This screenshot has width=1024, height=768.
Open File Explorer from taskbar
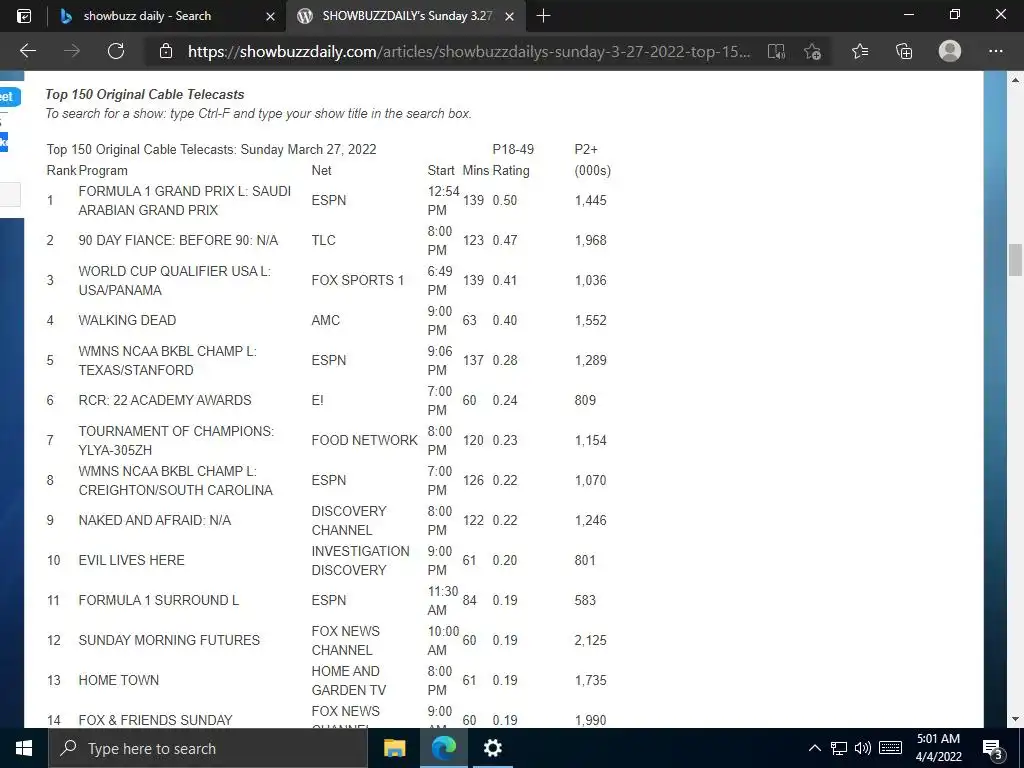click(x=394, y=748)
